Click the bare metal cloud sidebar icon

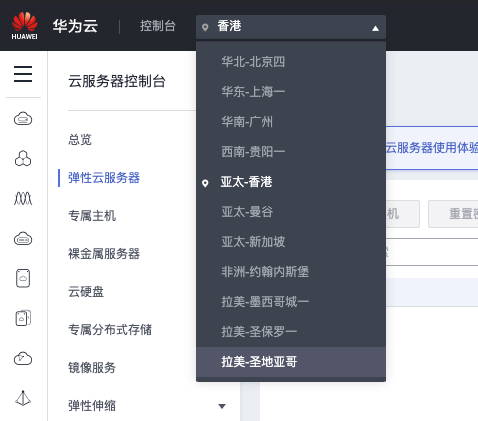pos(23,238)
